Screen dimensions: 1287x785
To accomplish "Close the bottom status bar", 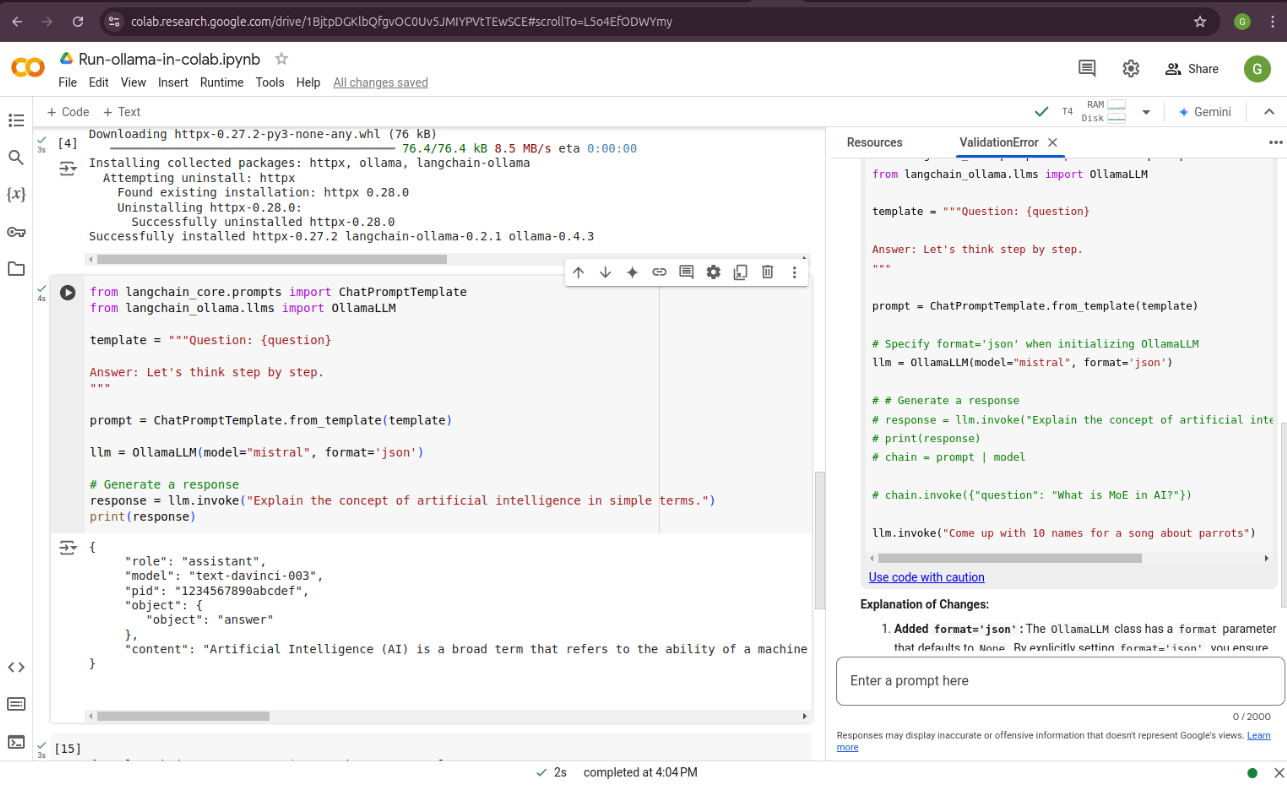I will 1278,773.
